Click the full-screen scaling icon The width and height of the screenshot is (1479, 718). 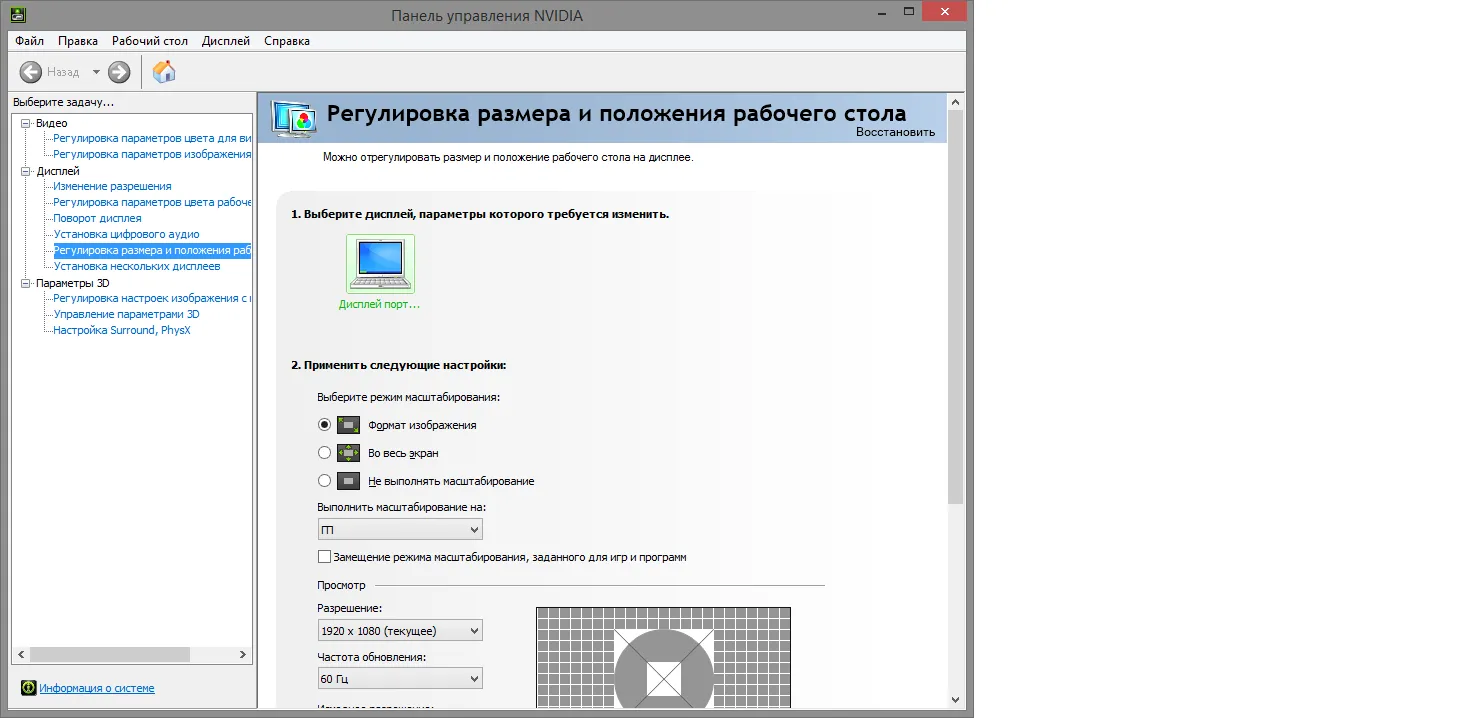tap(348, 452)
